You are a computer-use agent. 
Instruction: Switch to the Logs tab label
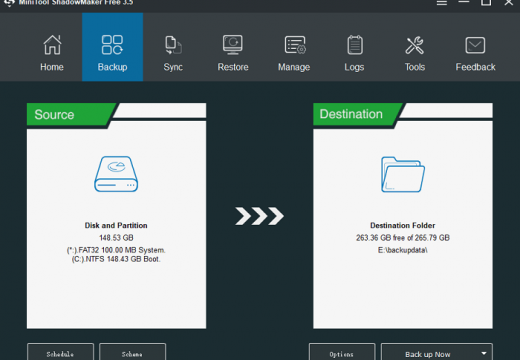tap(354, 67)
